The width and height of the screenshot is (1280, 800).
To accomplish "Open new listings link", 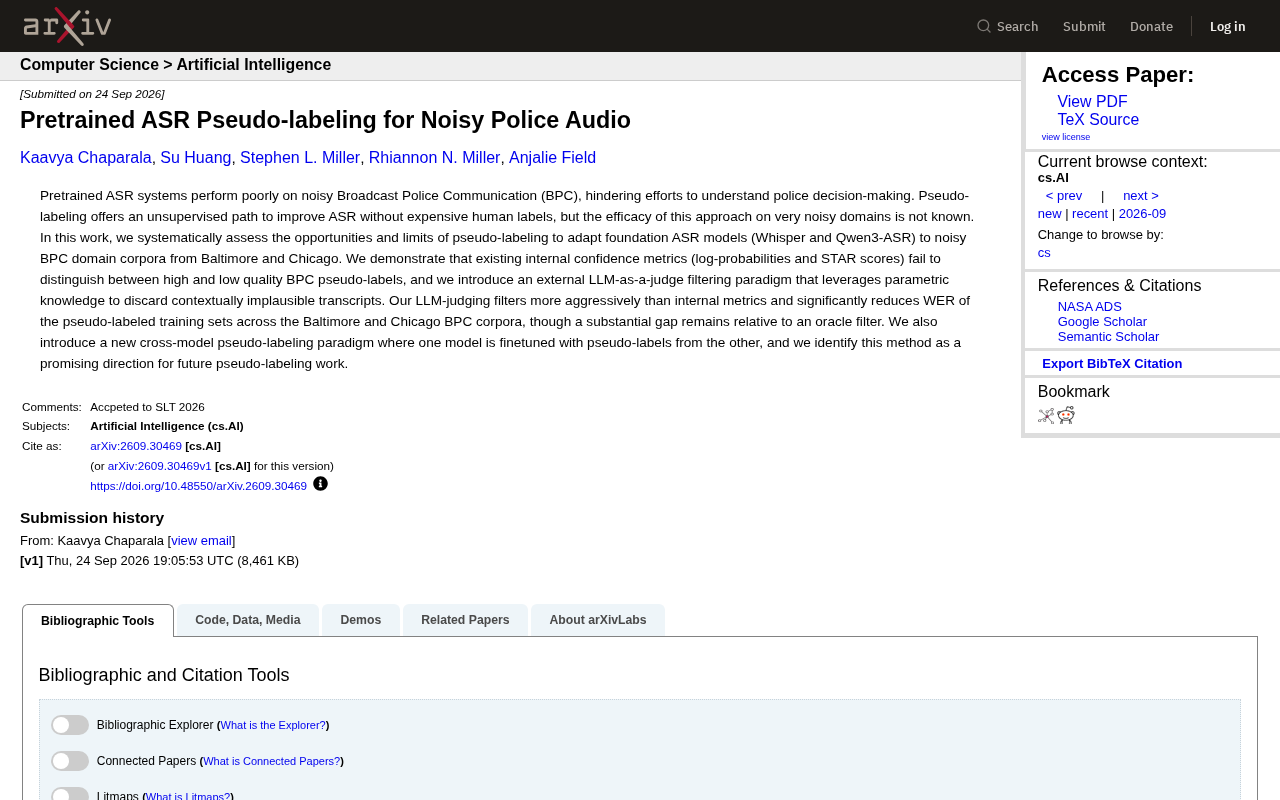I will pos(1050,214).
